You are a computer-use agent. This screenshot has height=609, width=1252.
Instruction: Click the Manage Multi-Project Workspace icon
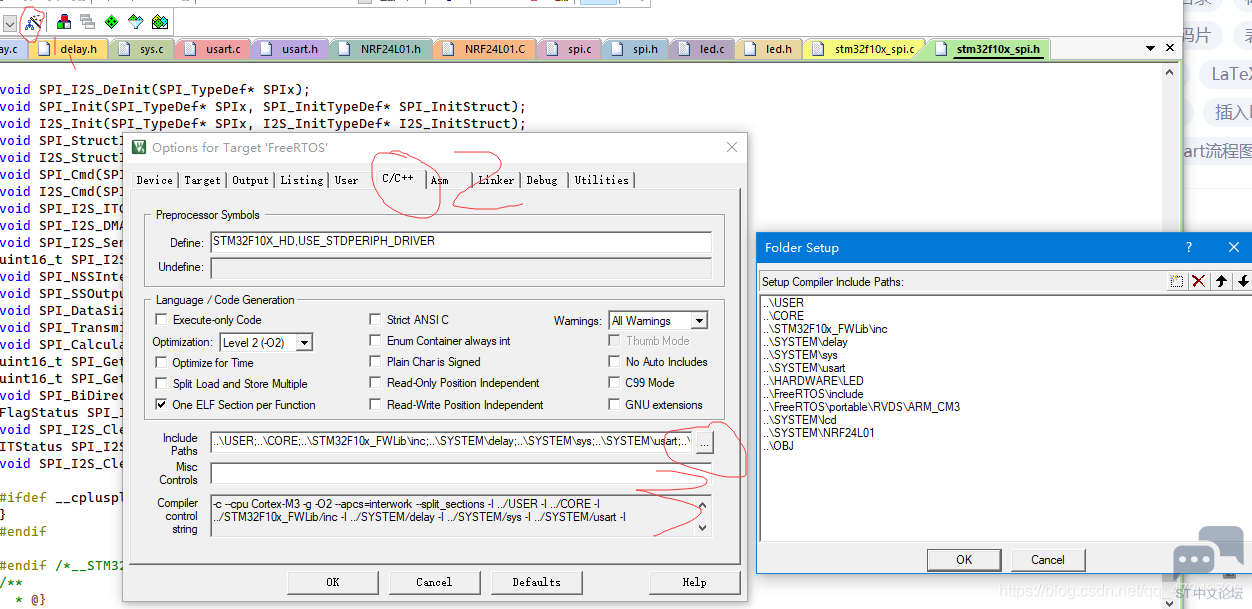[87, 21]
